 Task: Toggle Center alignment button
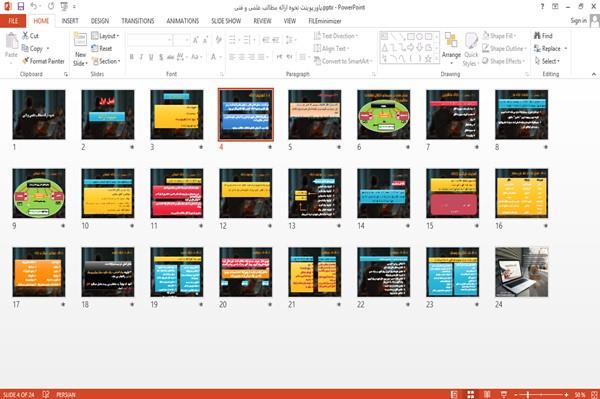(x=241, y=57)
